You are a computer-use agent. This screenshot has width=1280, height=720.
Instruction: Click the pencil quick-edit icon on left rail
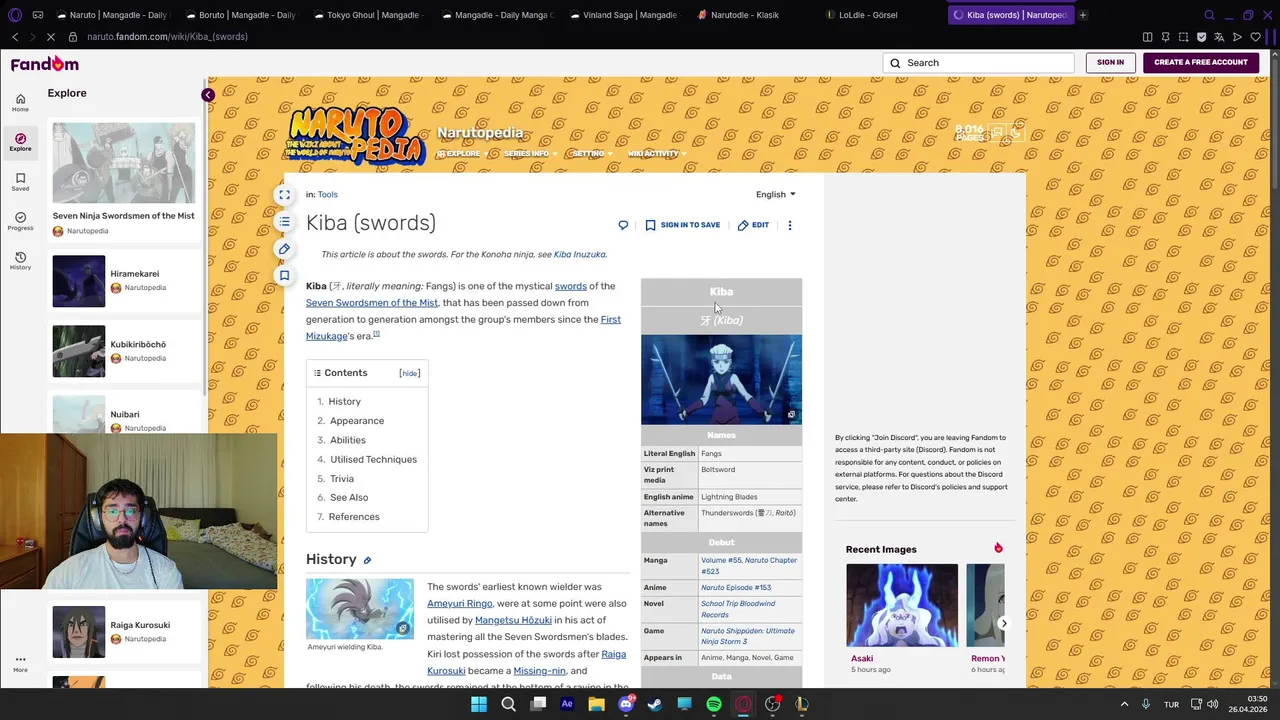point(284,249)
